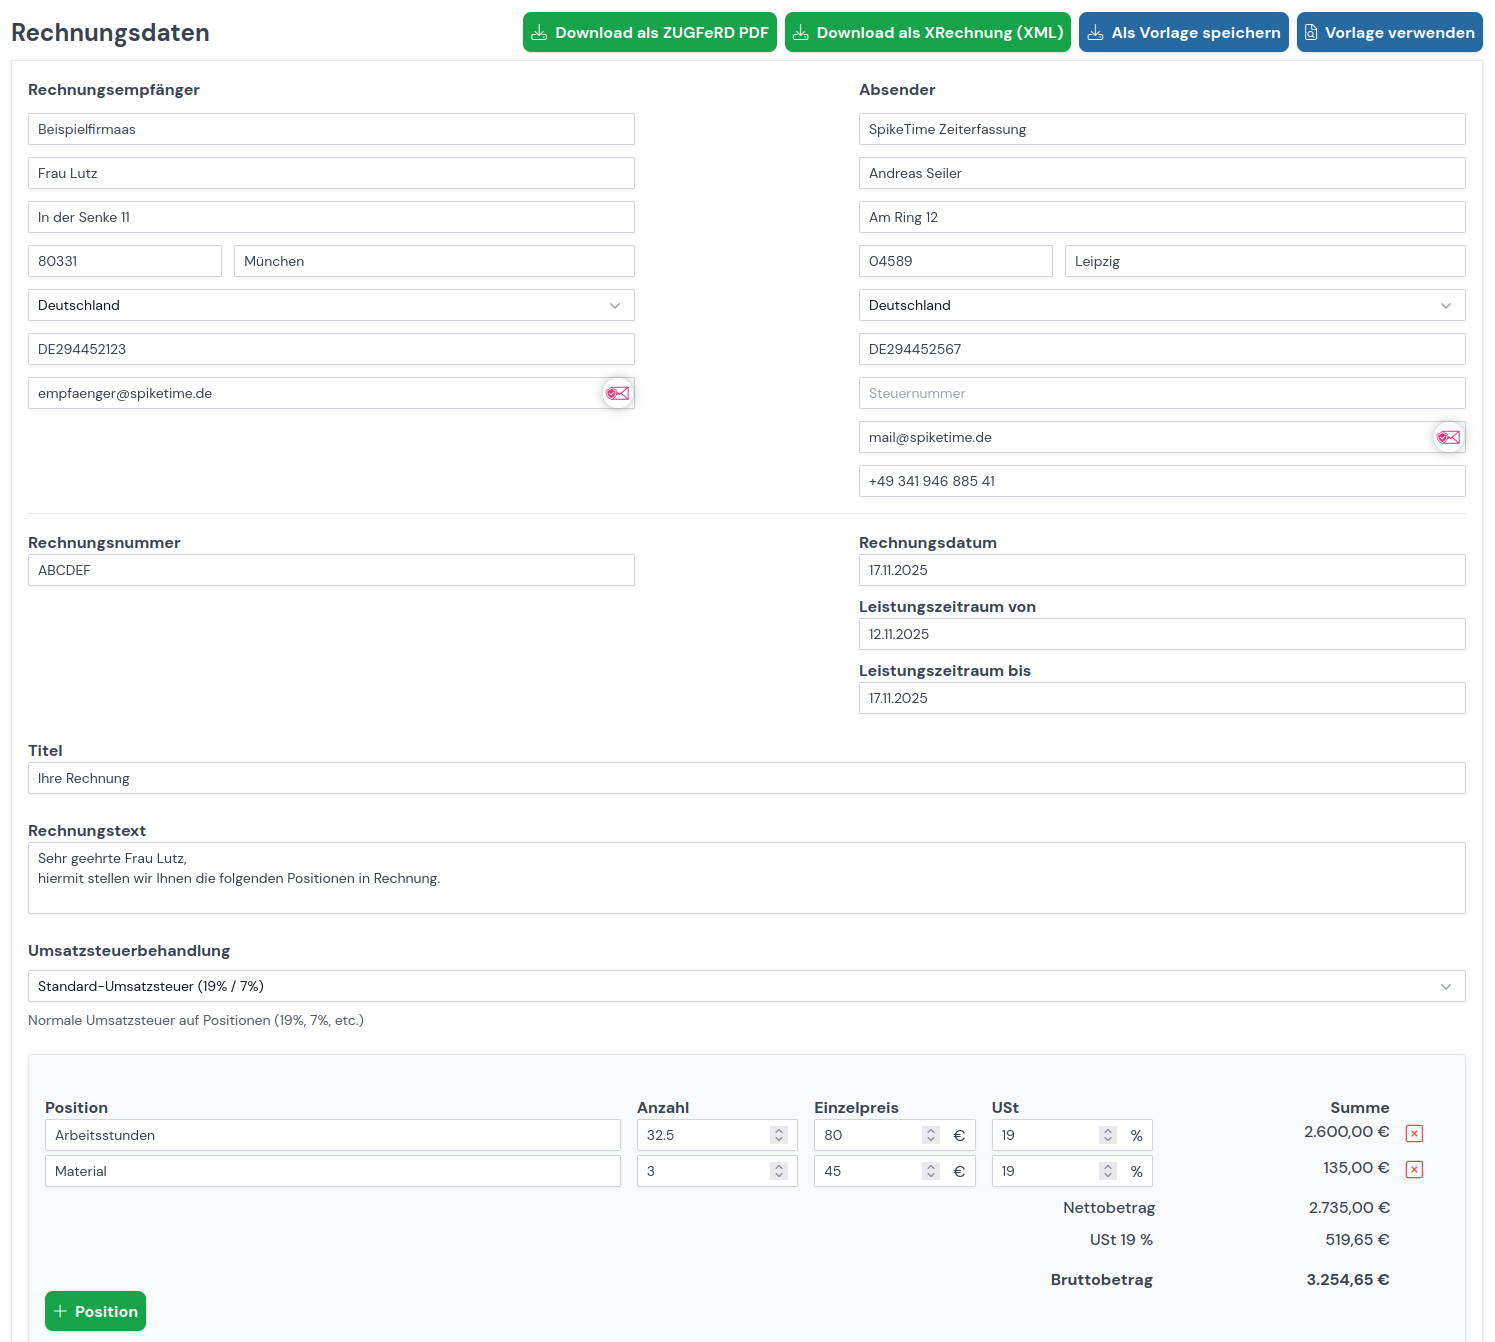The width and height of the screenshot is (1495, 1342).
Task: Save invoice as template
Action: point(1183,32)
